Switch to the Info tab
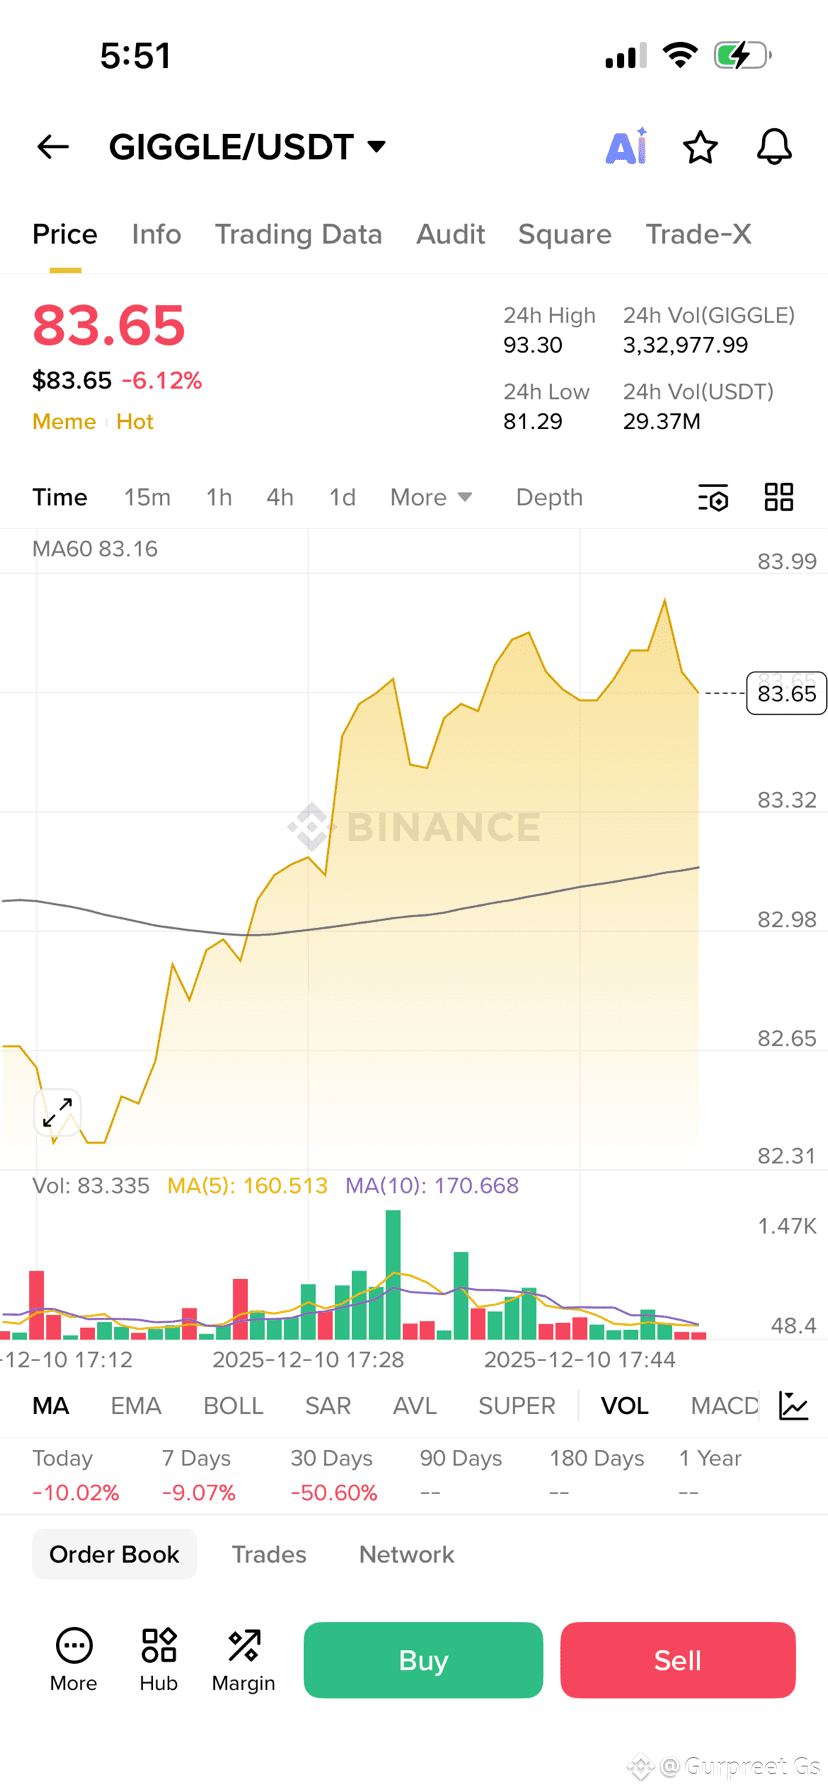 157,234
